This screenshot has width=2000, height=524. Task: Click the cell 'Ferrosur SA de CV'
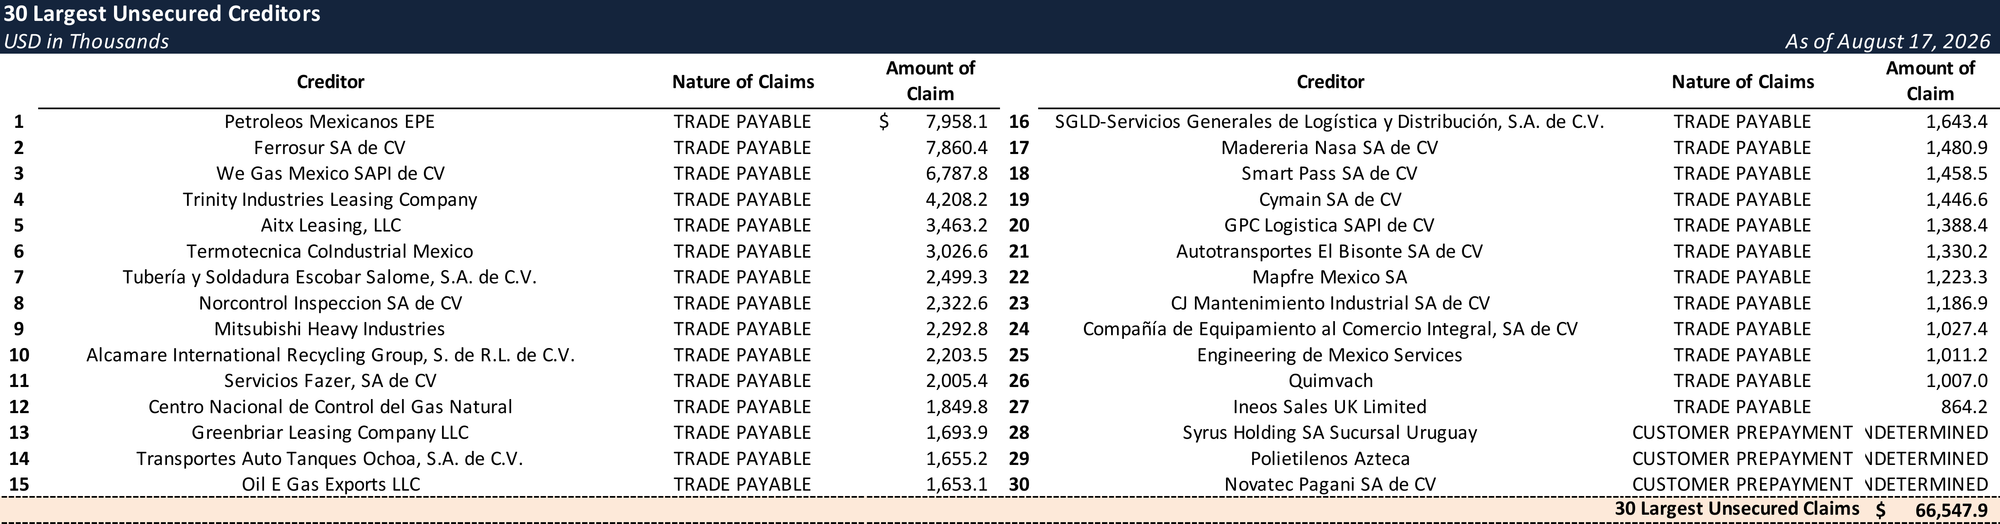click(330, 148)
